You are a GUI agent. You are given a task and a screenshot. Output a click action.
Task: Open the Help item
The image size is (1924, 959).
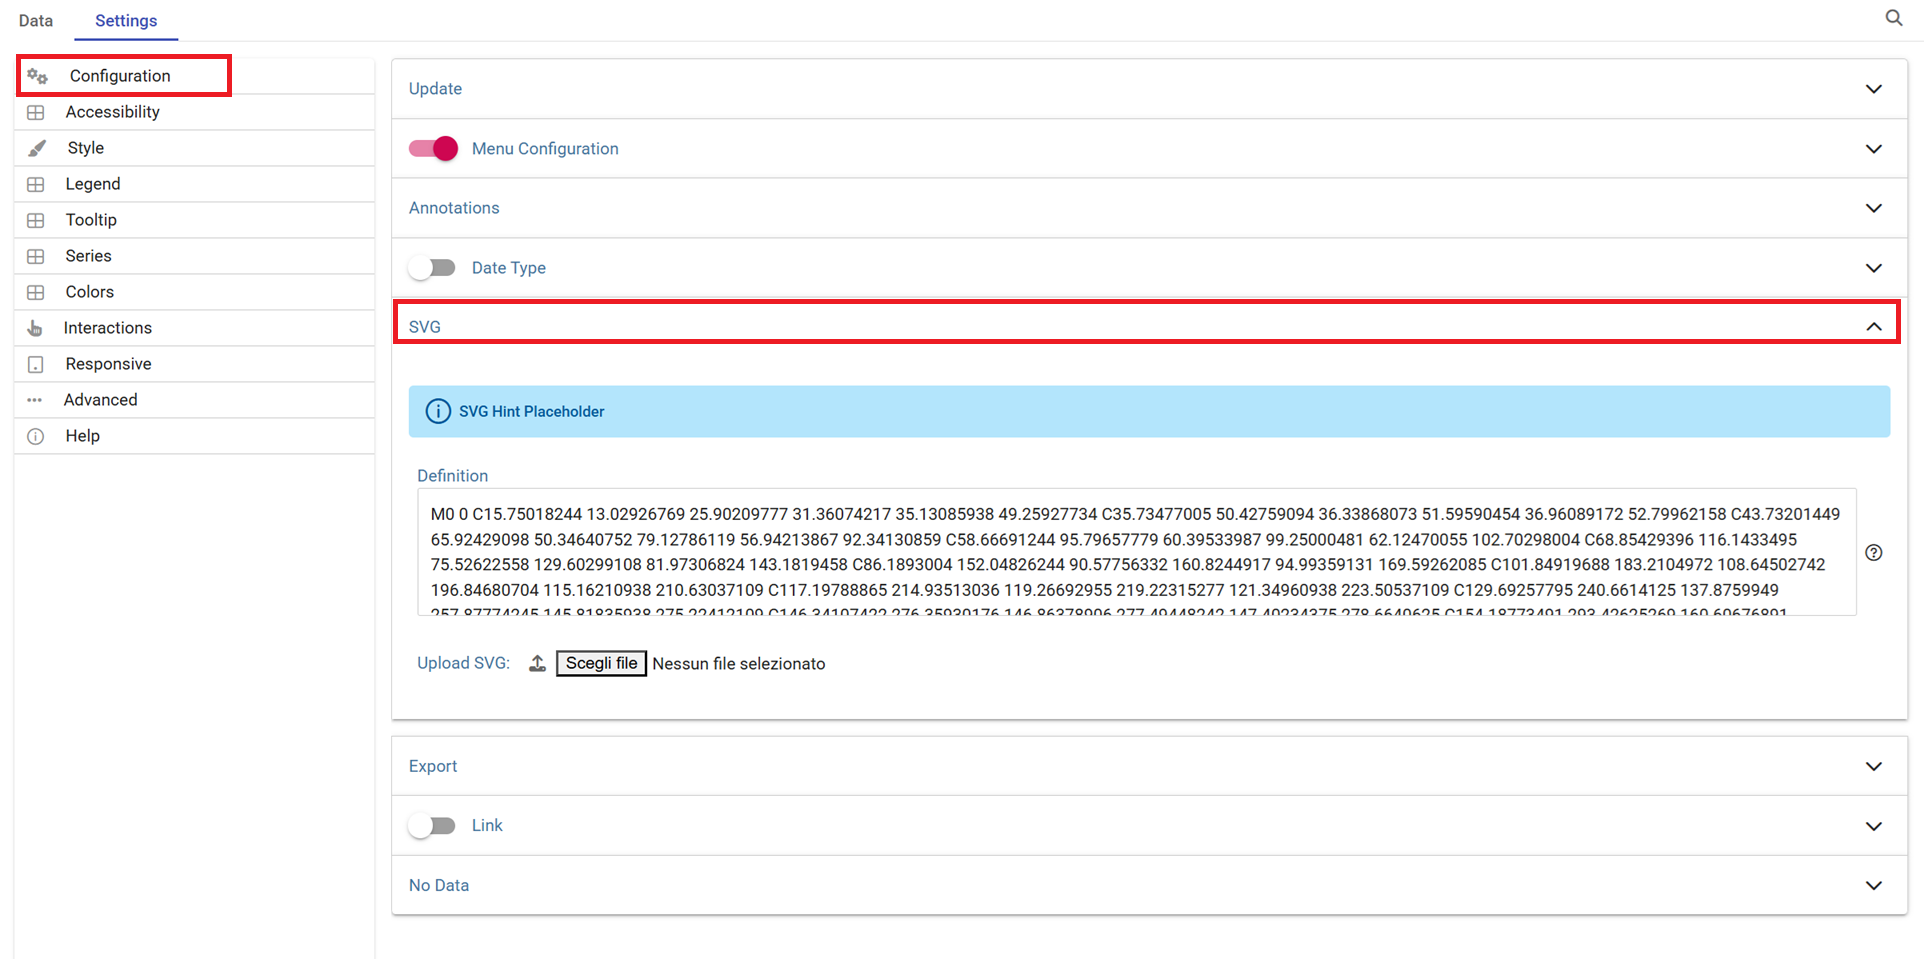pos(195,436)
